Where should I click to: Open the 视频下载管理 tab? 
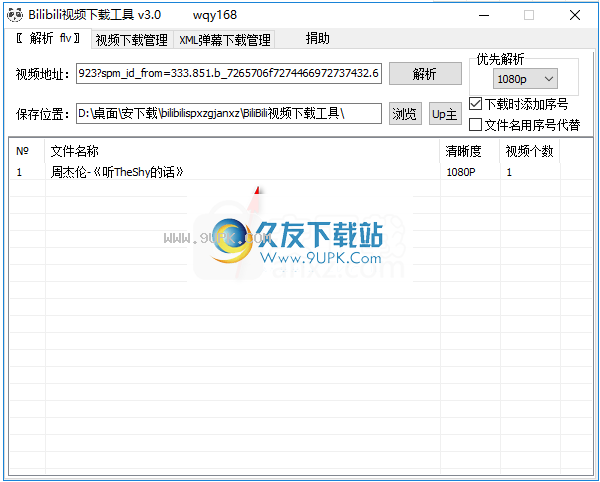(x=132, y=39)
